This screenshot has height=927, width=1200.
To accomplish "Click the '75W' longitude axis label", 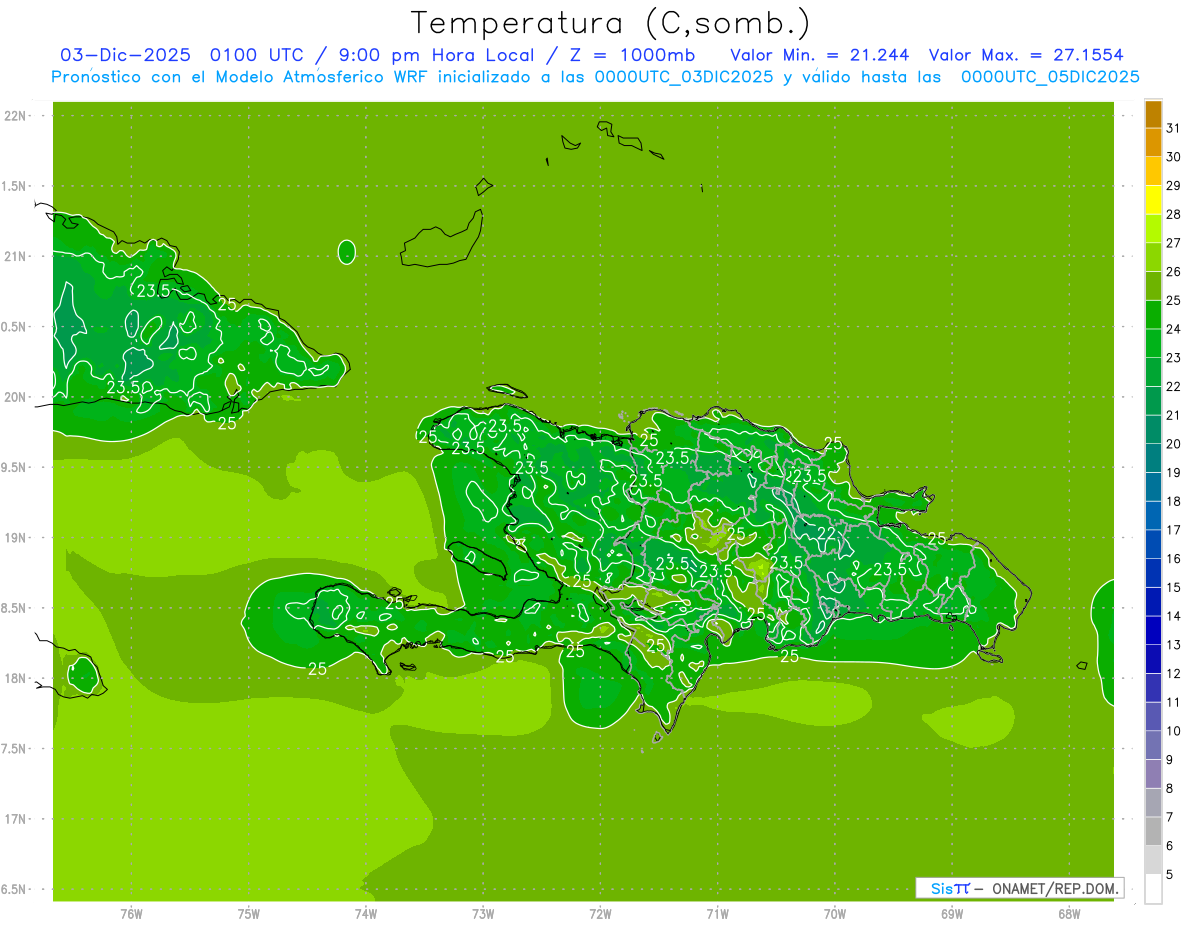I will click(x=249, y=914).
